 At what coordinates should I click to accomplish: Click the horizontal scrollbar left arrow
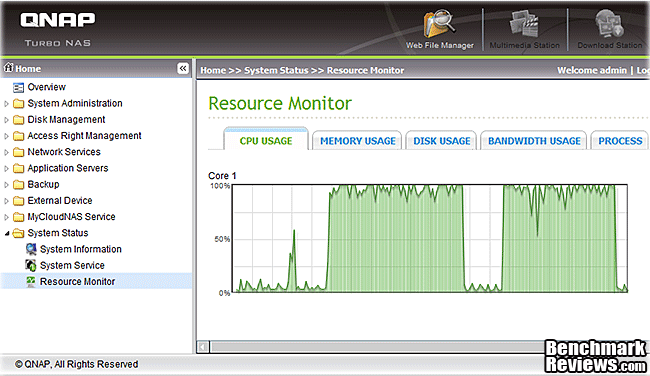coord(203,347)
